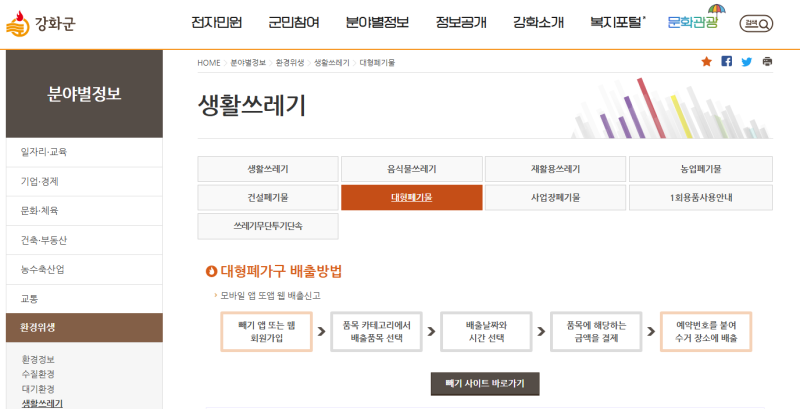The height and width of the screenshot is (409, 800).
Task: Open 기업·경제 sidebar item
Action: pyautogui.click(x=84, y=182)
